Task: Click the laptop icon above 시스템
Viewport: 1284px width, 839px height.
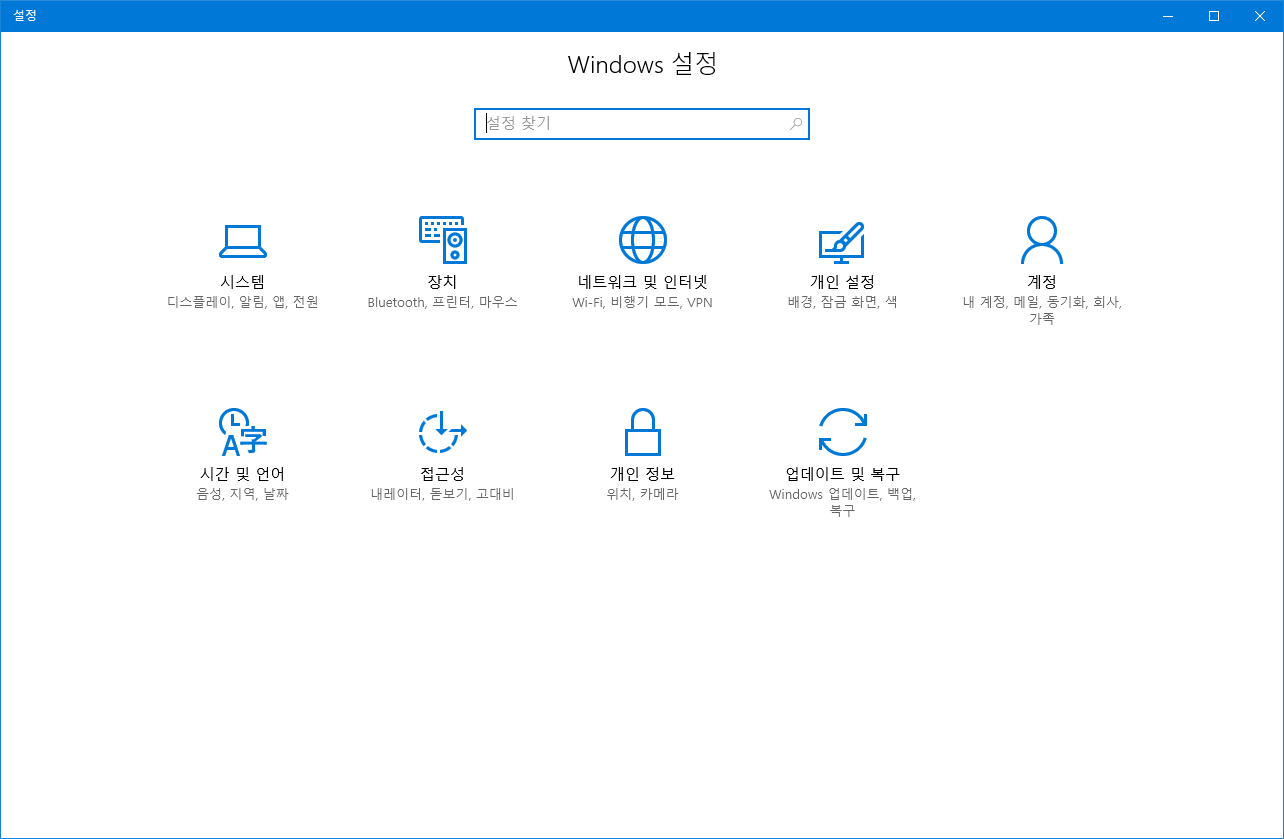Action: (242, 240)
